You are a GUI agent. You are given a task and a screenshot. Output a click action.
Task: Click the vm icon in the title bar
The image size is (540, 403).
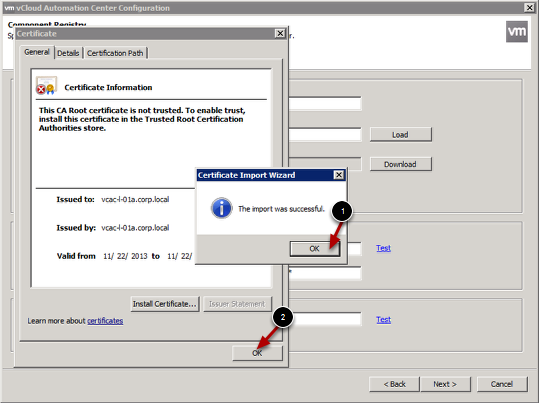point(9,8)
